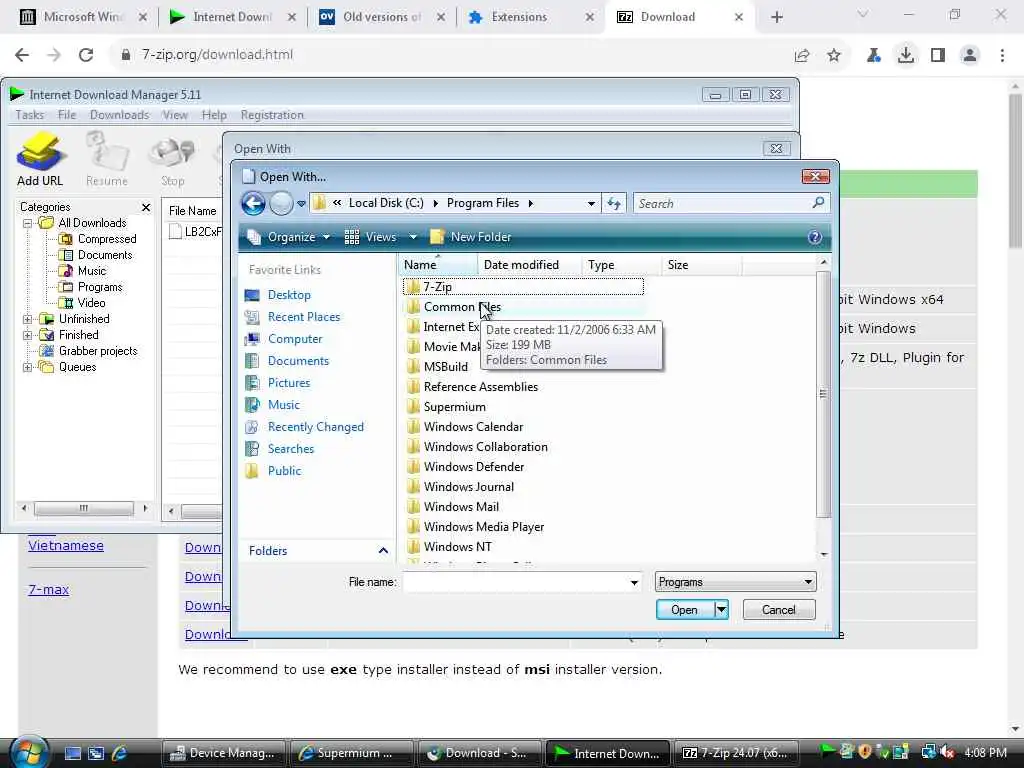Open the Registration menu in IDM
This screenshot has width=1024, height=768.
tap(272, 115)
